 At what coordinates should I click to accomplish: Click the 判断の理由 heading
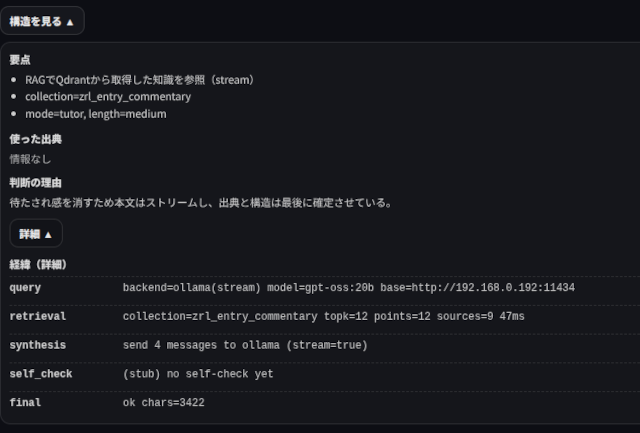point(36,182)
